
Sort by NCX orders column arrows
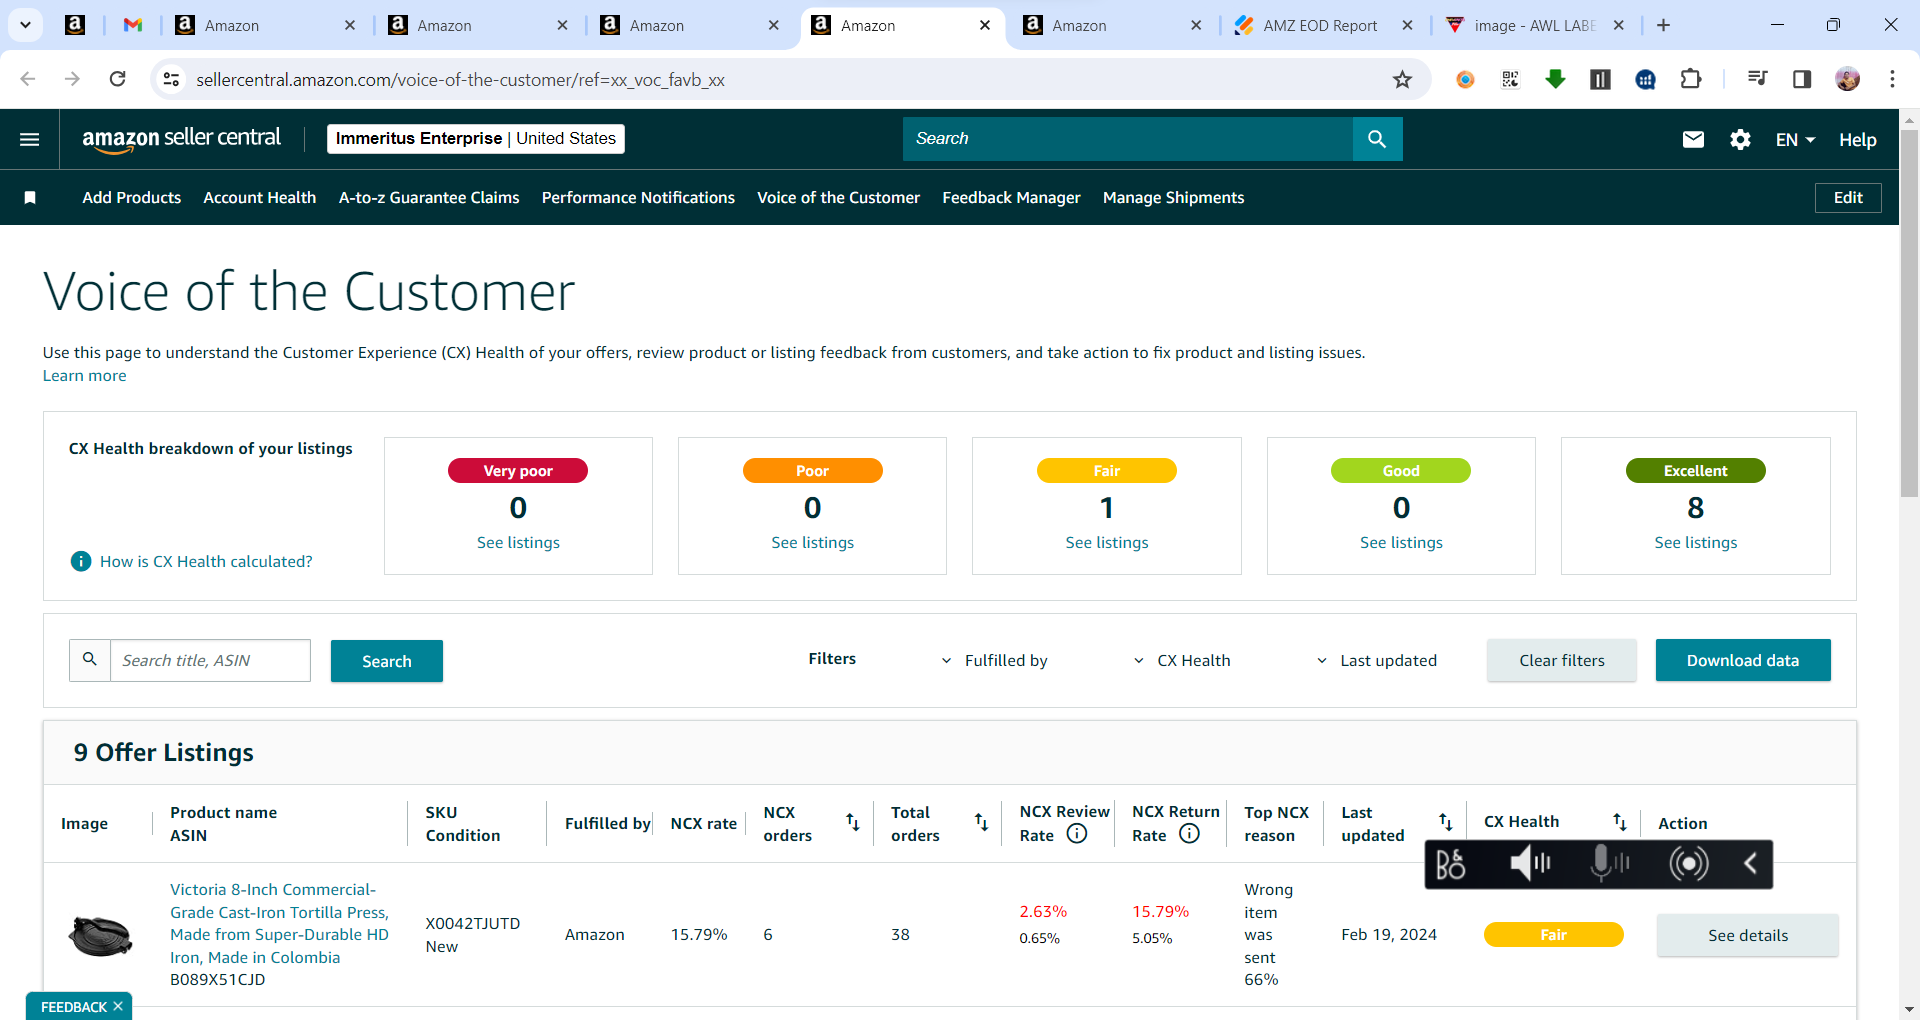click(853, 822)
